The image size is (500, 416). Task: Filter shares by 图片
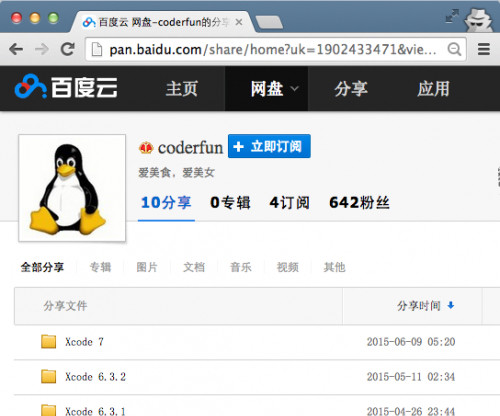point(147,267)
